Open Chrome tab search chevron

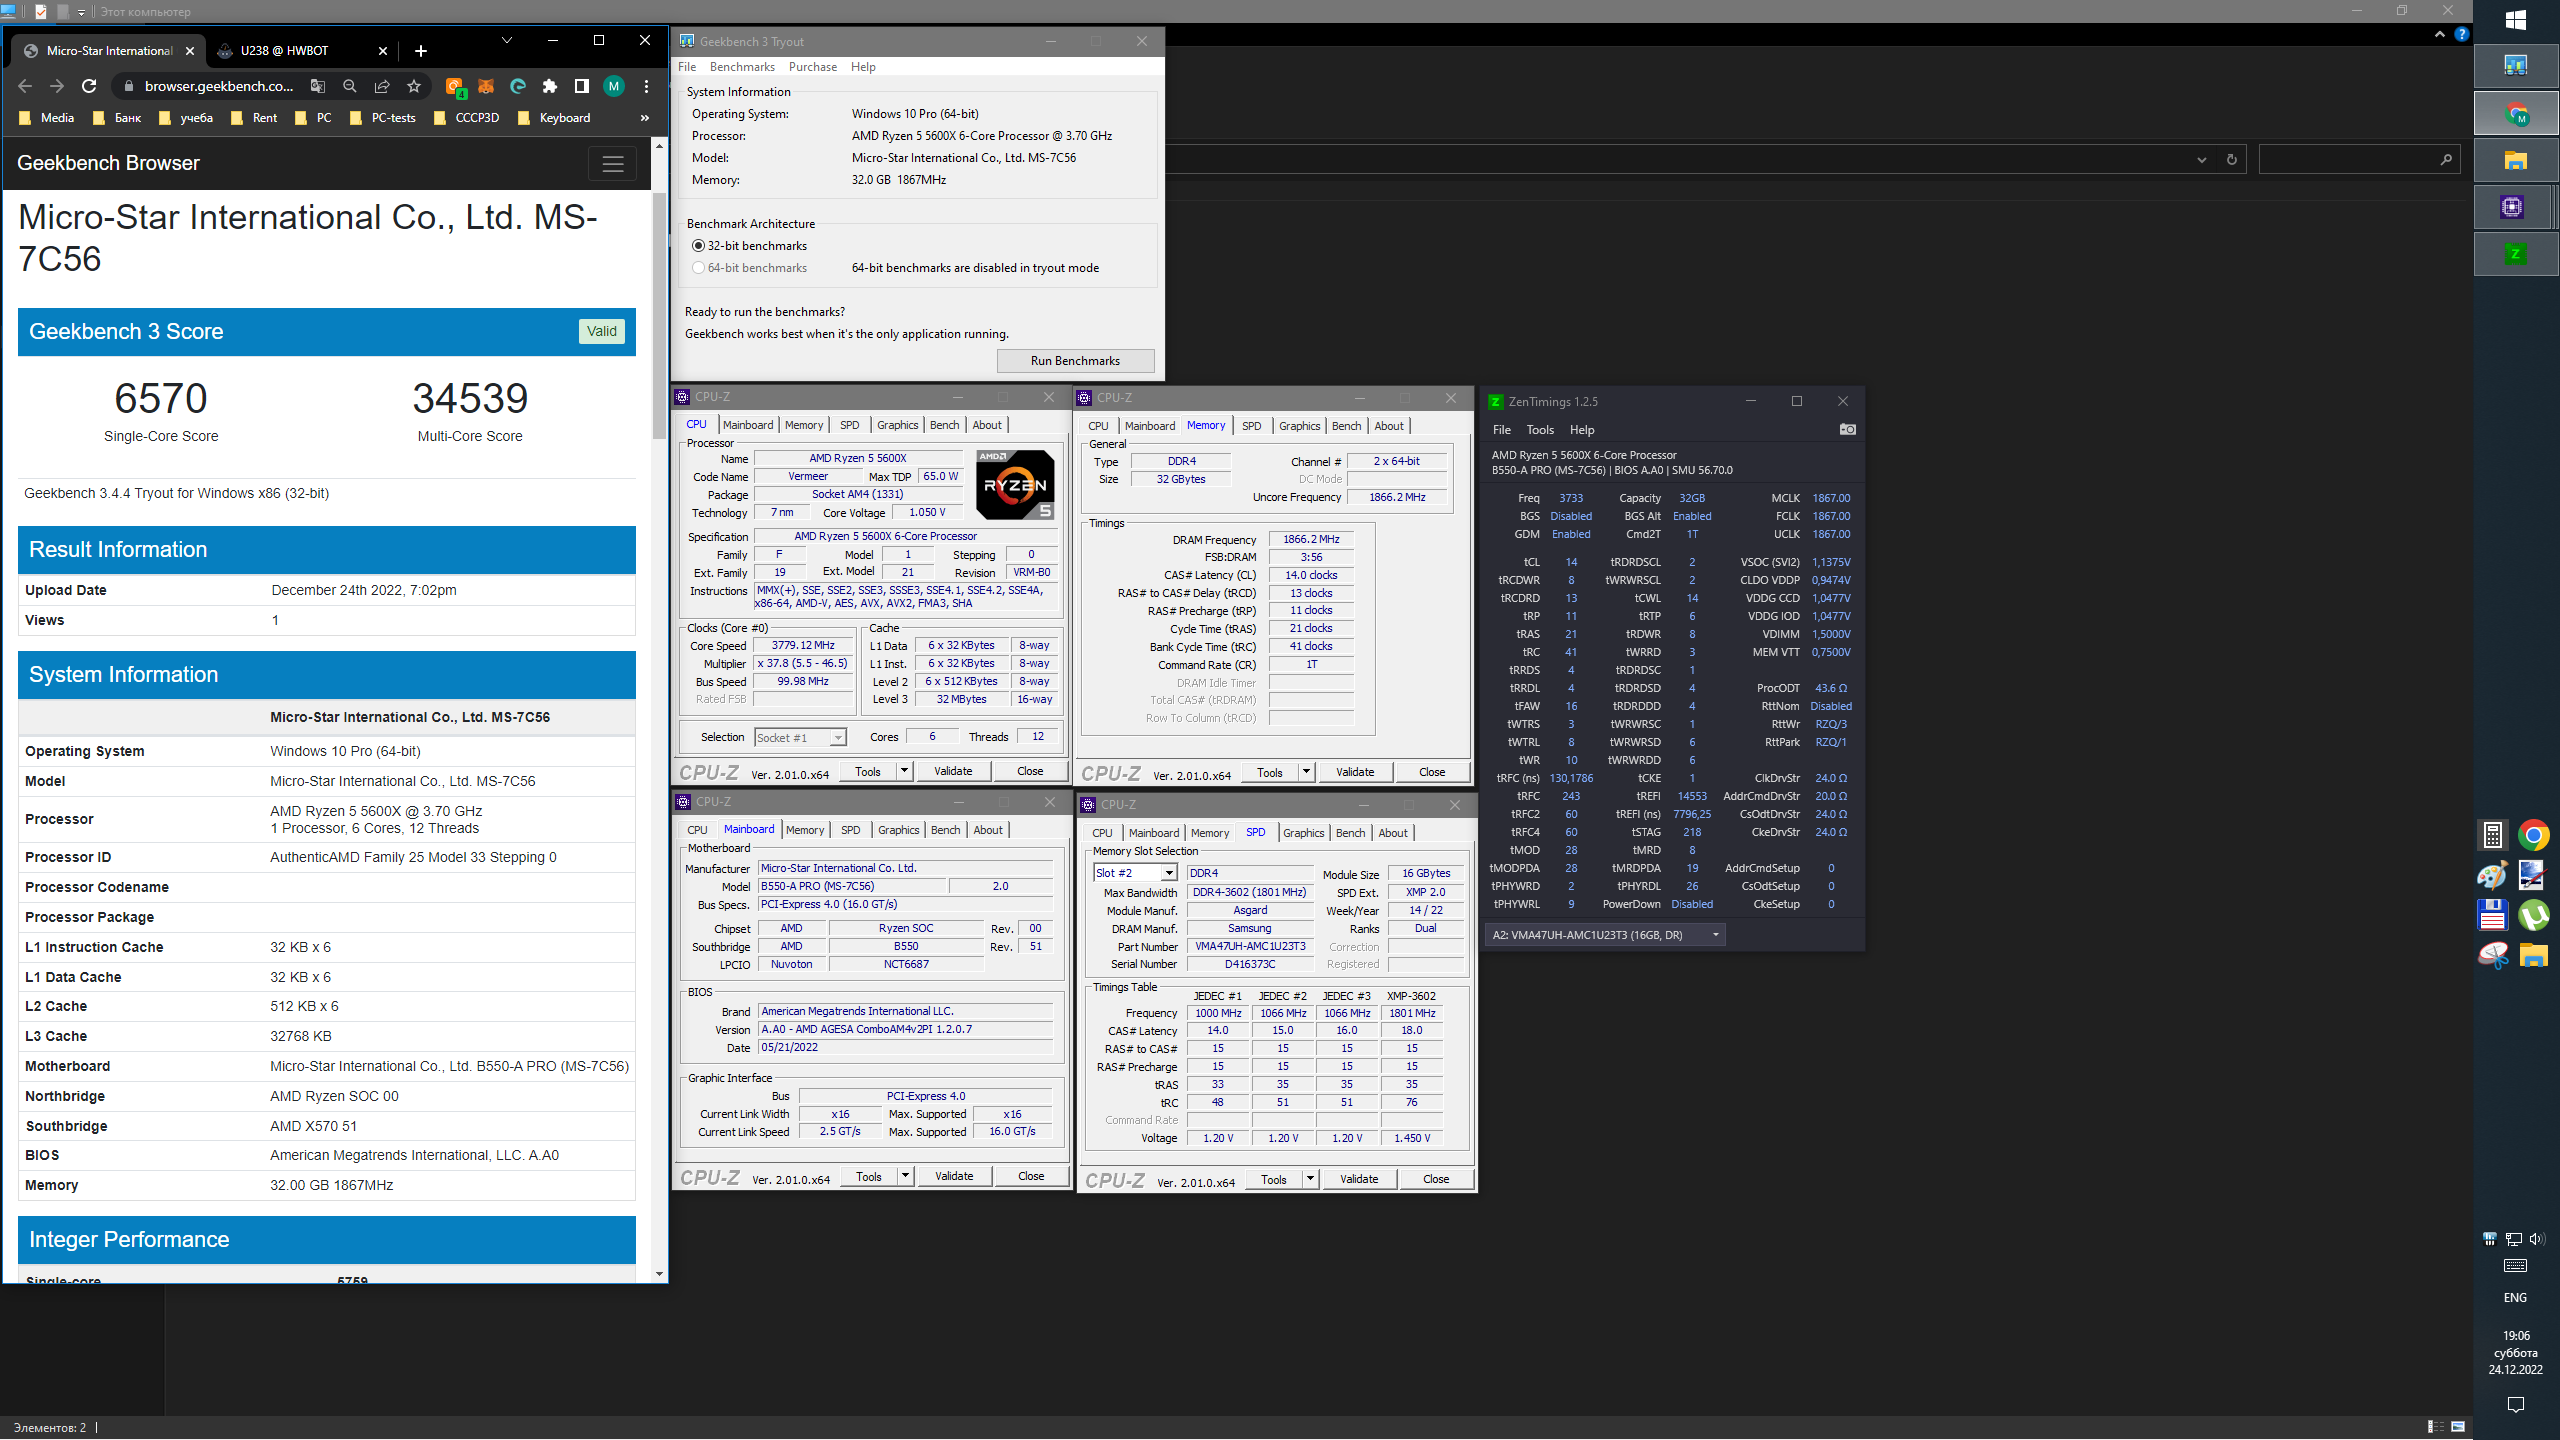[507, 41]
